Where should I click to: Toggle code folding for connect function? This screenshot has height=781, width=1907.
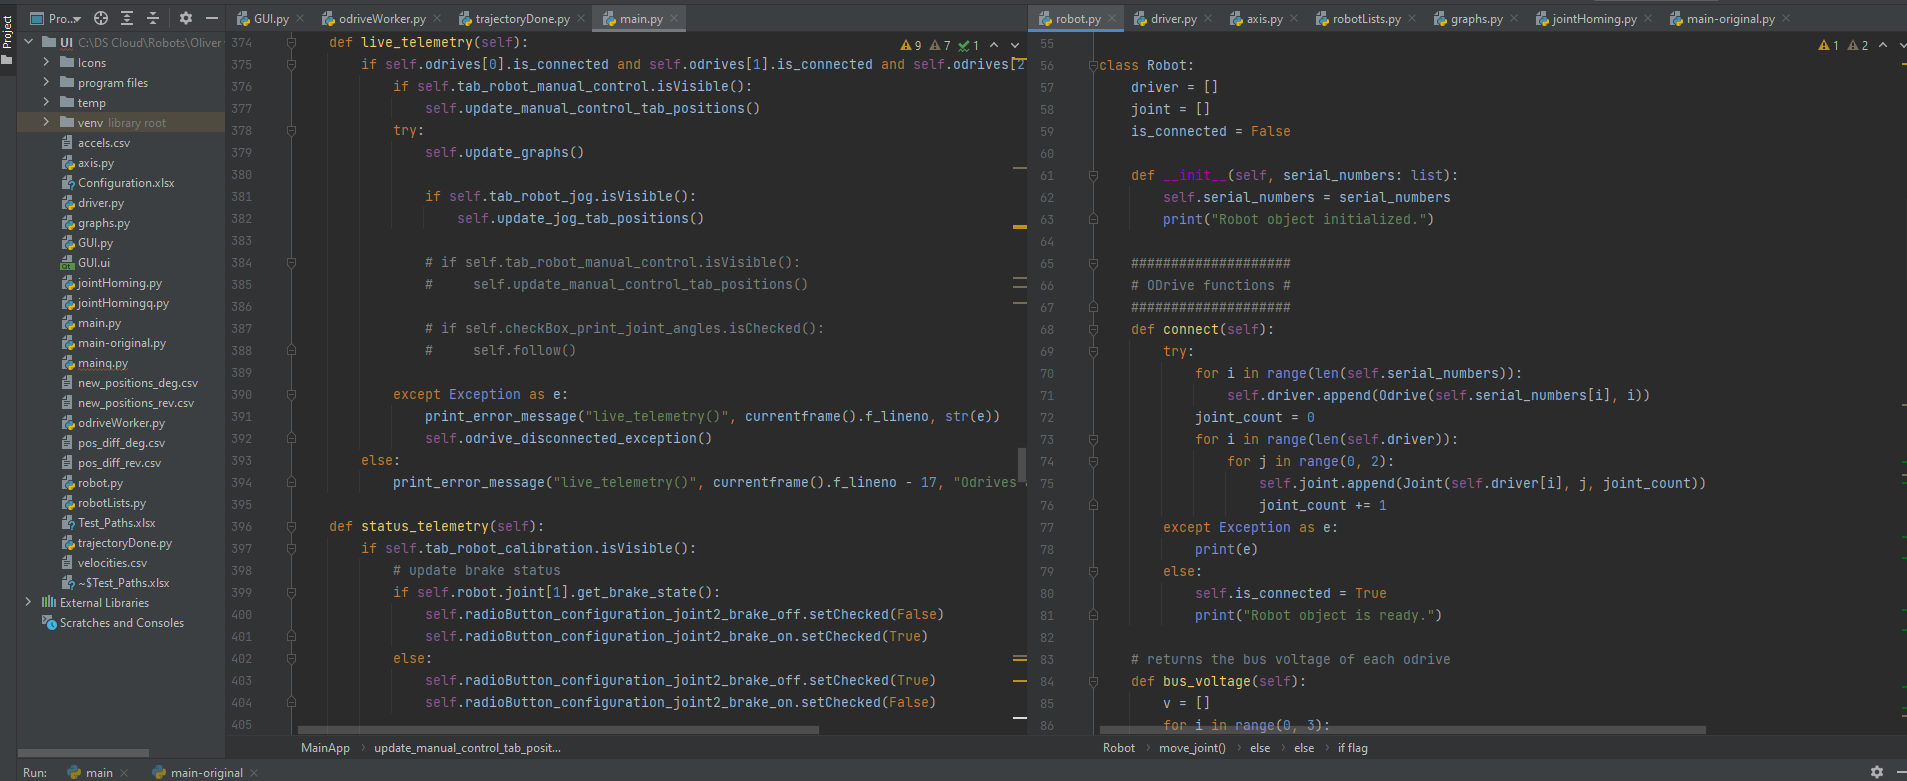[1093, 329]
